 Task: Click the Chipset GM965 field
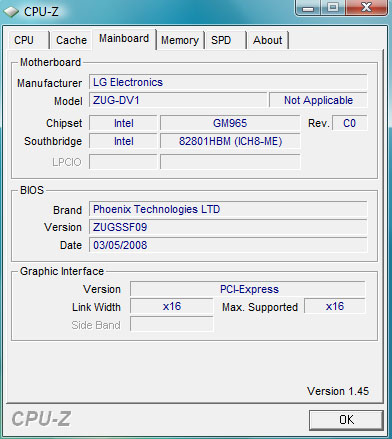tap(230, 123)
